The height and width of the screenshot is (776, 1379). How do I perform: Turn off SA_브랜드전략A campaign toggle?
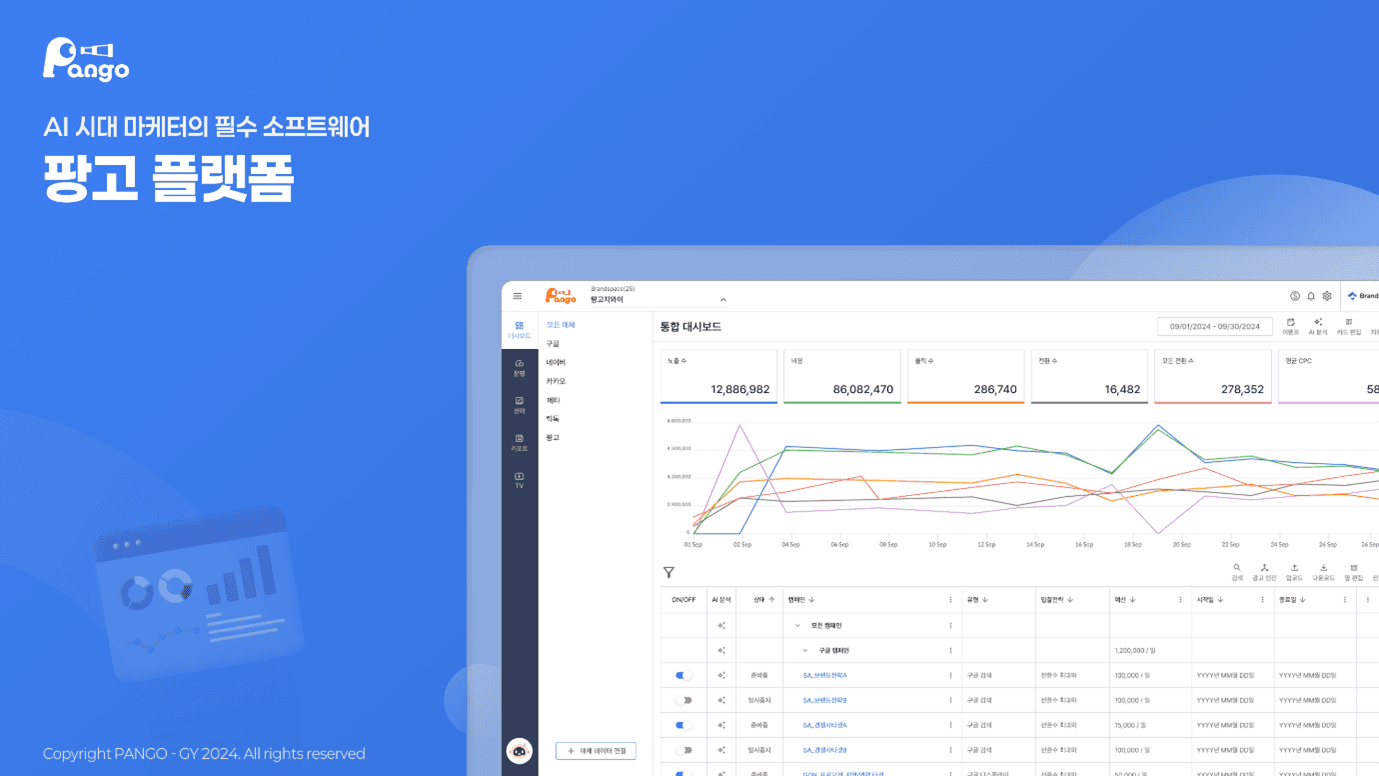683,675
